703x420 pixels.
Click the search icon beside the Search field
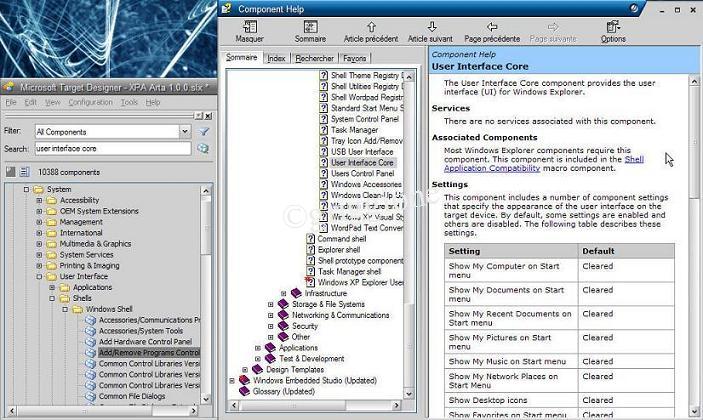pos(203,148)
